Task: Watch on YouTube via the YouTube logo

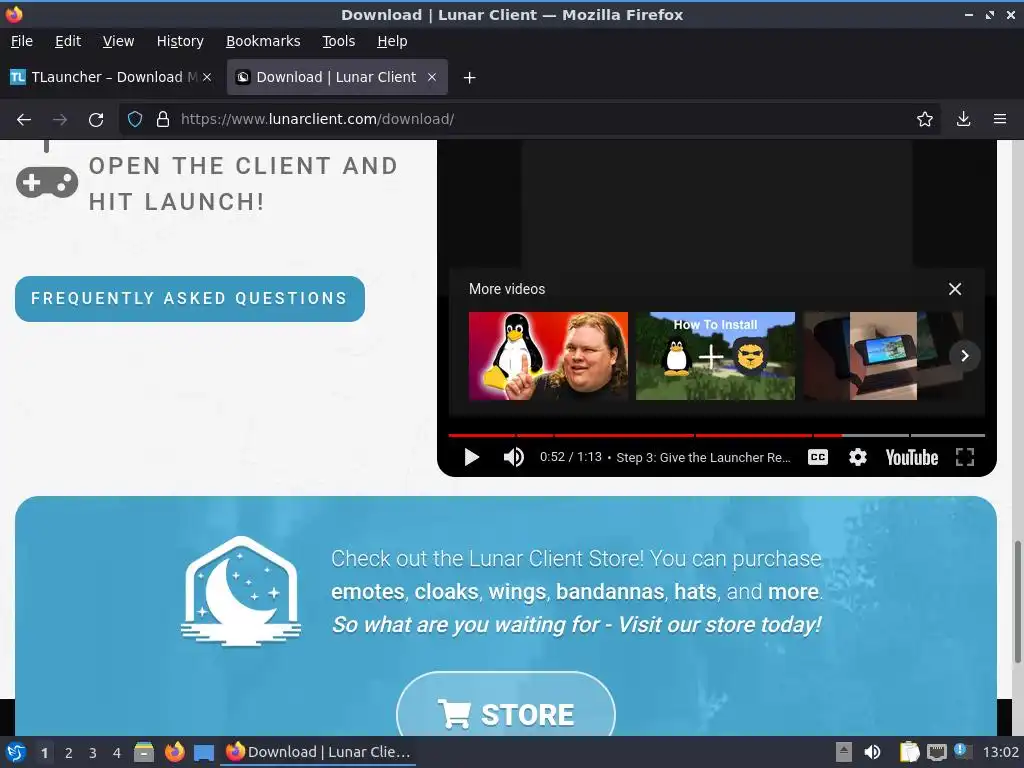Action: (912, 457)
